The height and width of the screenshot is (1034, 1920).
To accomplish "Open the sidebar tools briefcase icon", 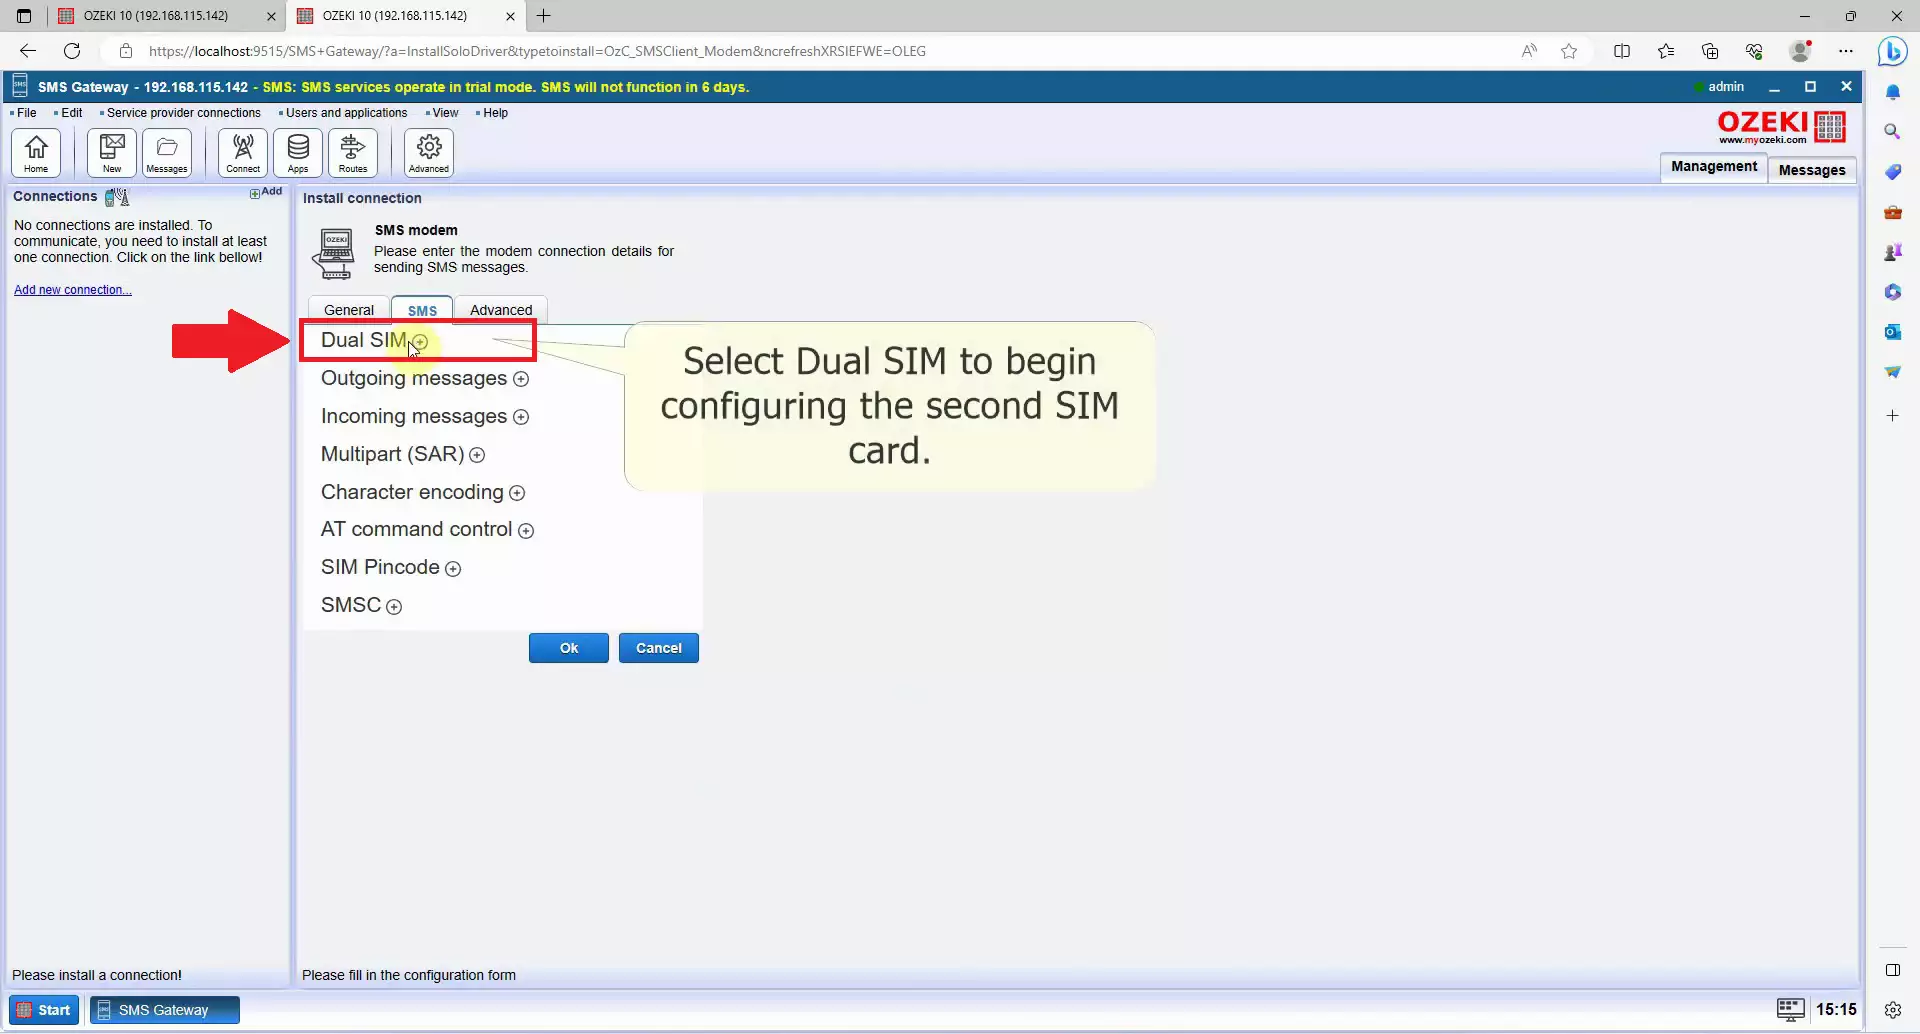I will pos(1892,212).
